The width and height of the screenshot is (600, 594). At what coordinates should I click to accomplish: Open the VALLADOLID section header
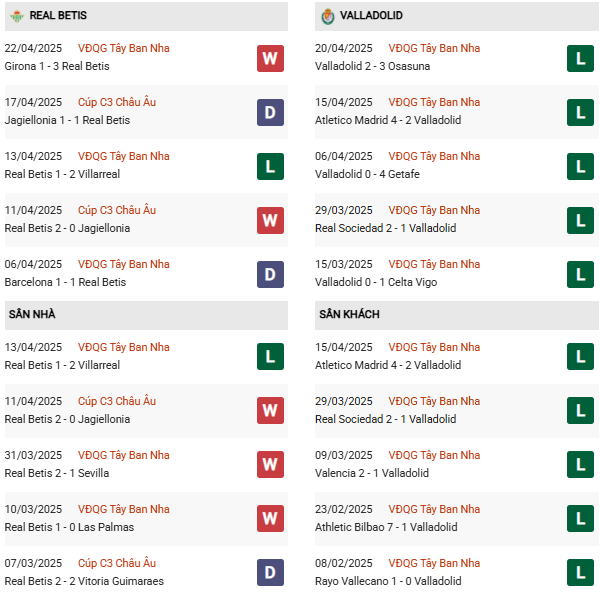tap(371, 16)
